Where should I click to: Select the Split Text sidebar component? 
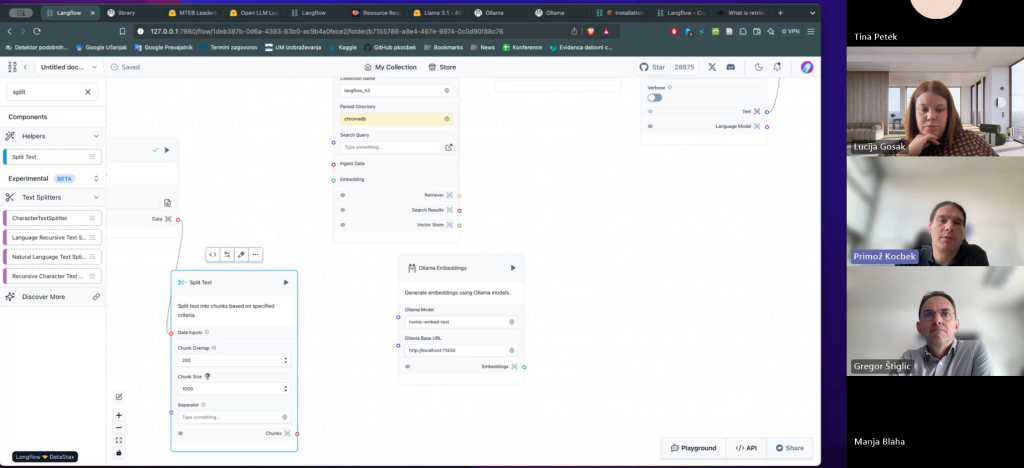52,157
